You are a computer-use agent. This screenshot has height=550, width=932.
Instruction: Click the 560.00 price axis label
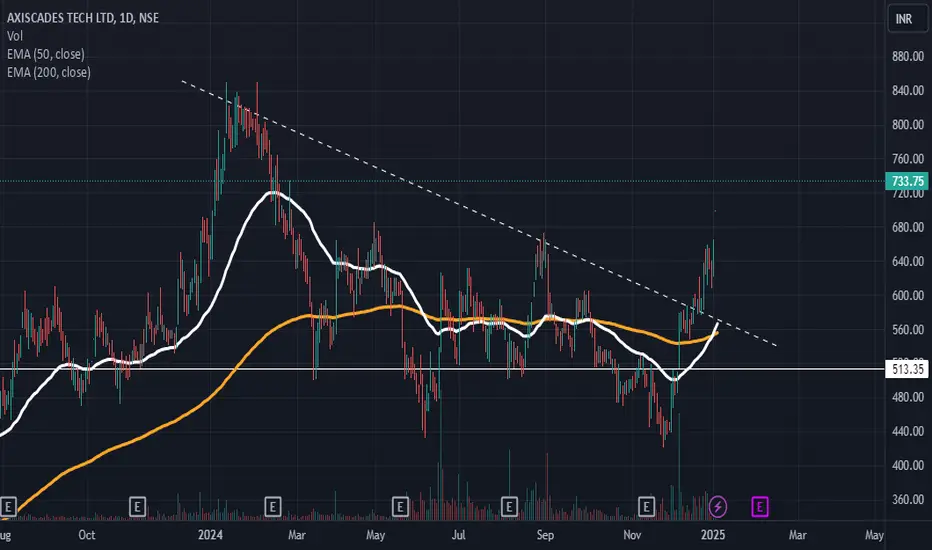pyautogui.click(x=908, y=329)
